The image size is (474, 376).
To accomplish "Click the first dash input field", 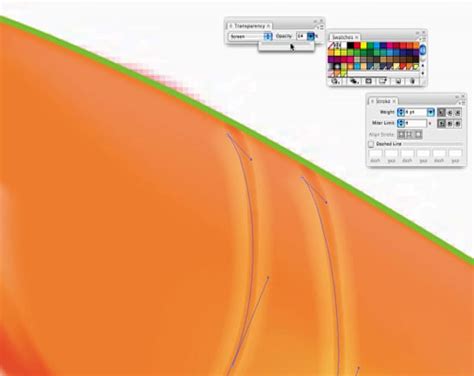I will [x=375, y=153].
